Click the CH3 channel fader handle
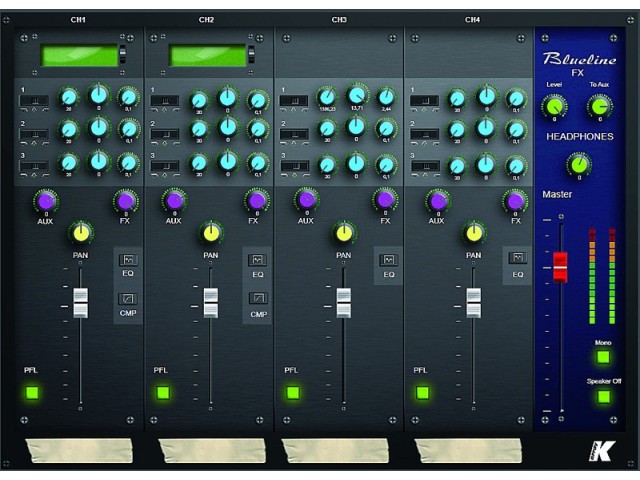This screenshot has width=640, height=480. click(344, 303)
